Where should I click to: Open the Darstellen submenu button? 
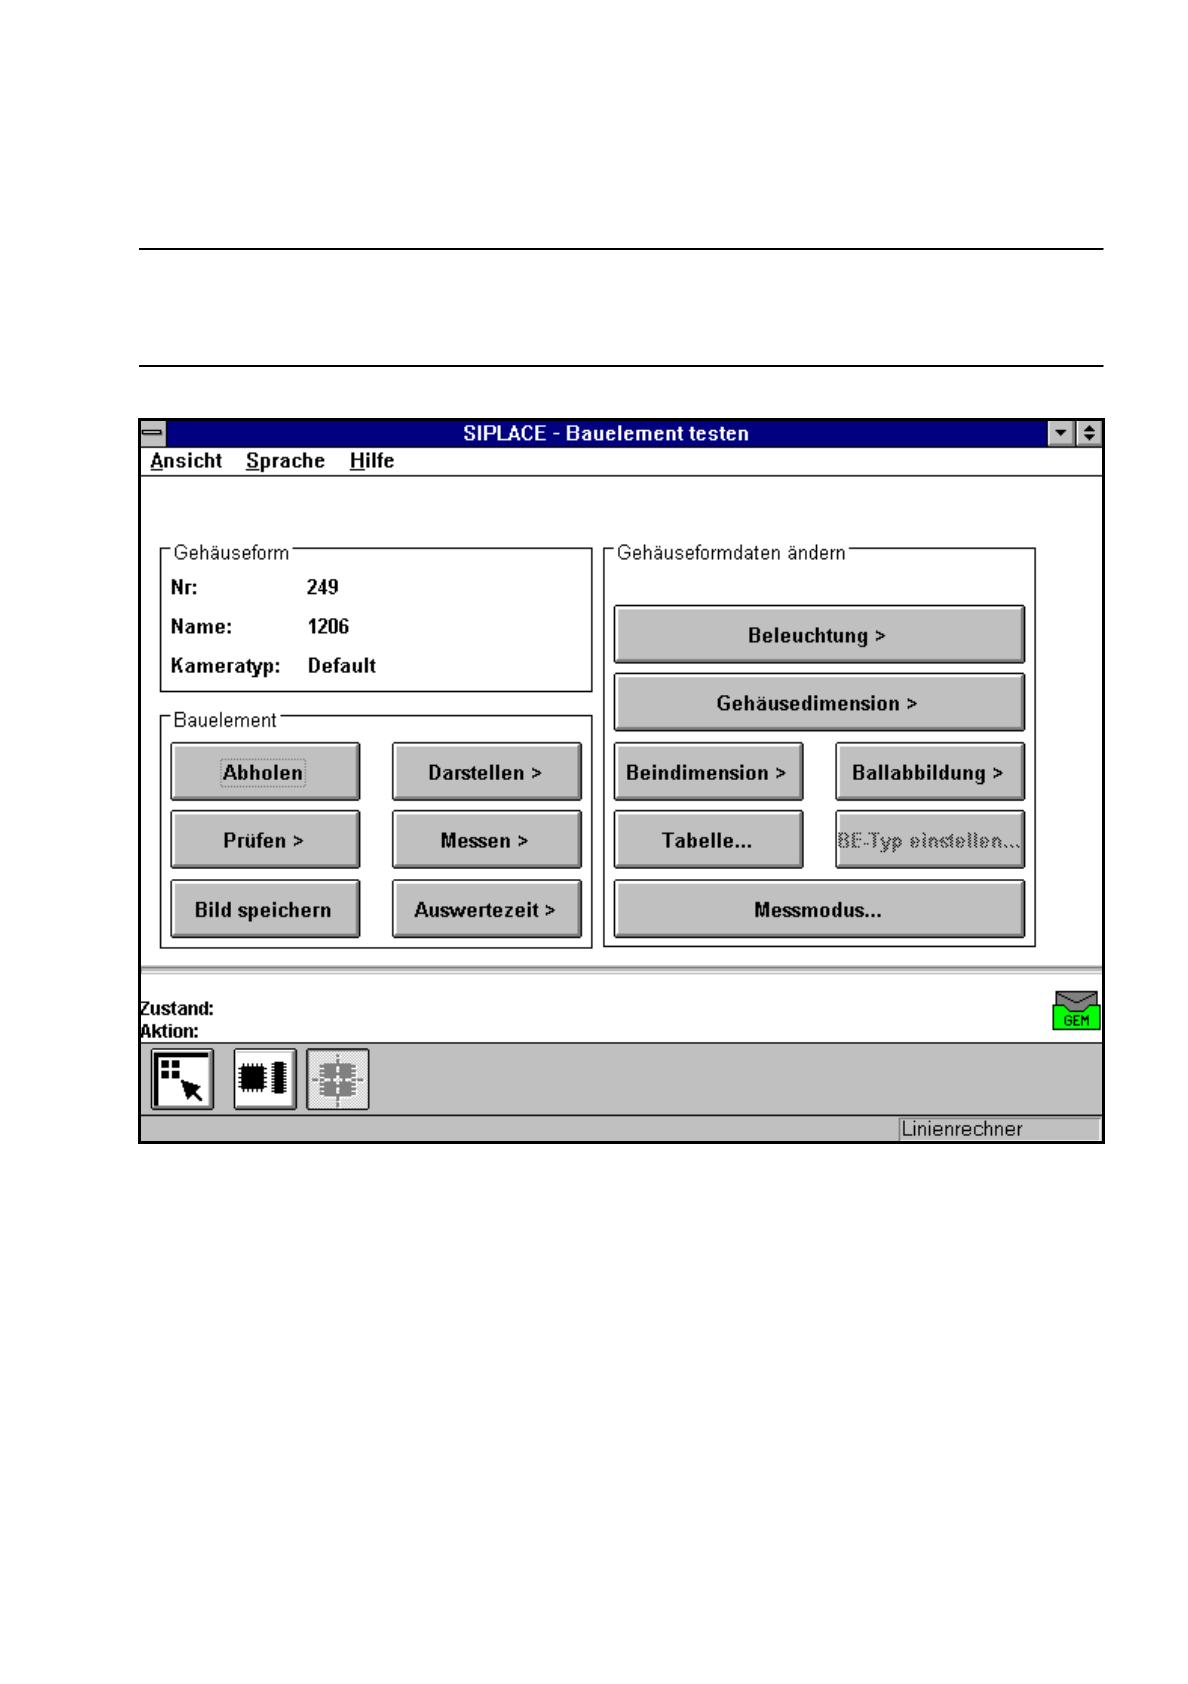point(486,772)
